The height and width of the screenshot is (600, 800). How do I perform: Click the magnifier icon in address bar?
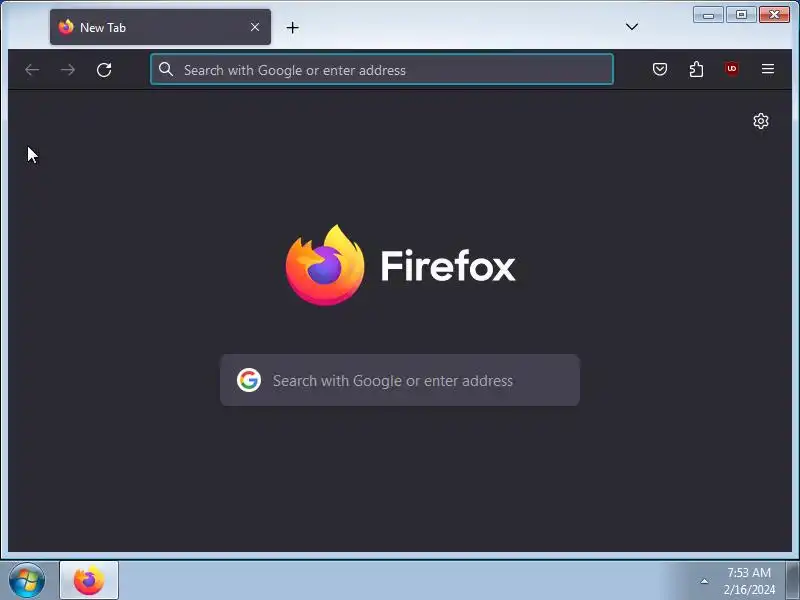[166, 69]
